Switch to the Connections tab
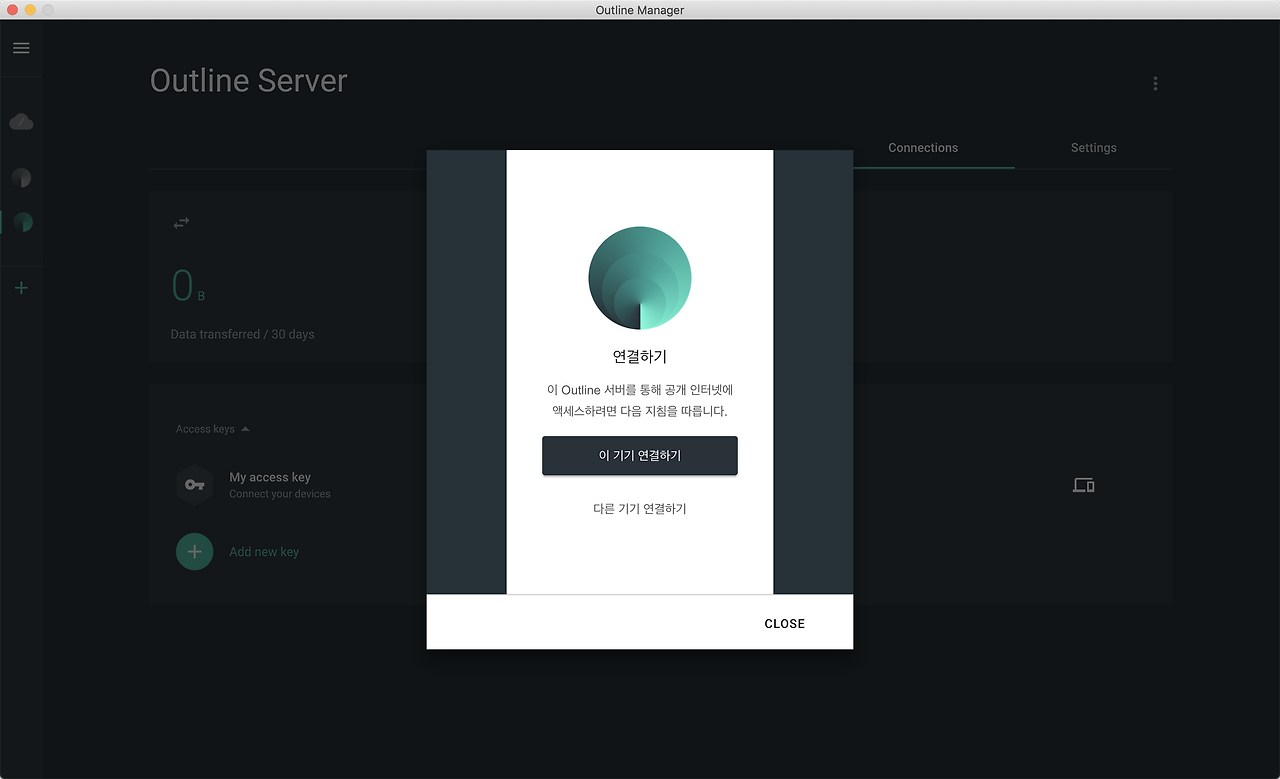This screenshot has width=1280, height=779. [x=923, y=148]
